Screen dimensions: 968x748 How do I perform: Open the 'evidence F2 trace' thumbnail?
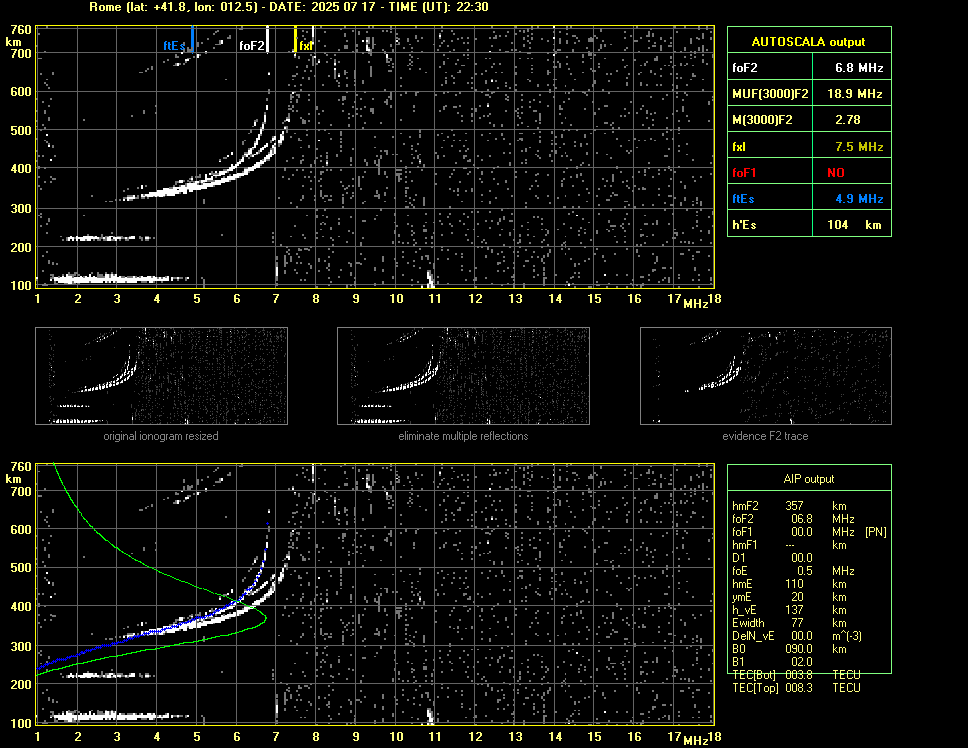766,376
